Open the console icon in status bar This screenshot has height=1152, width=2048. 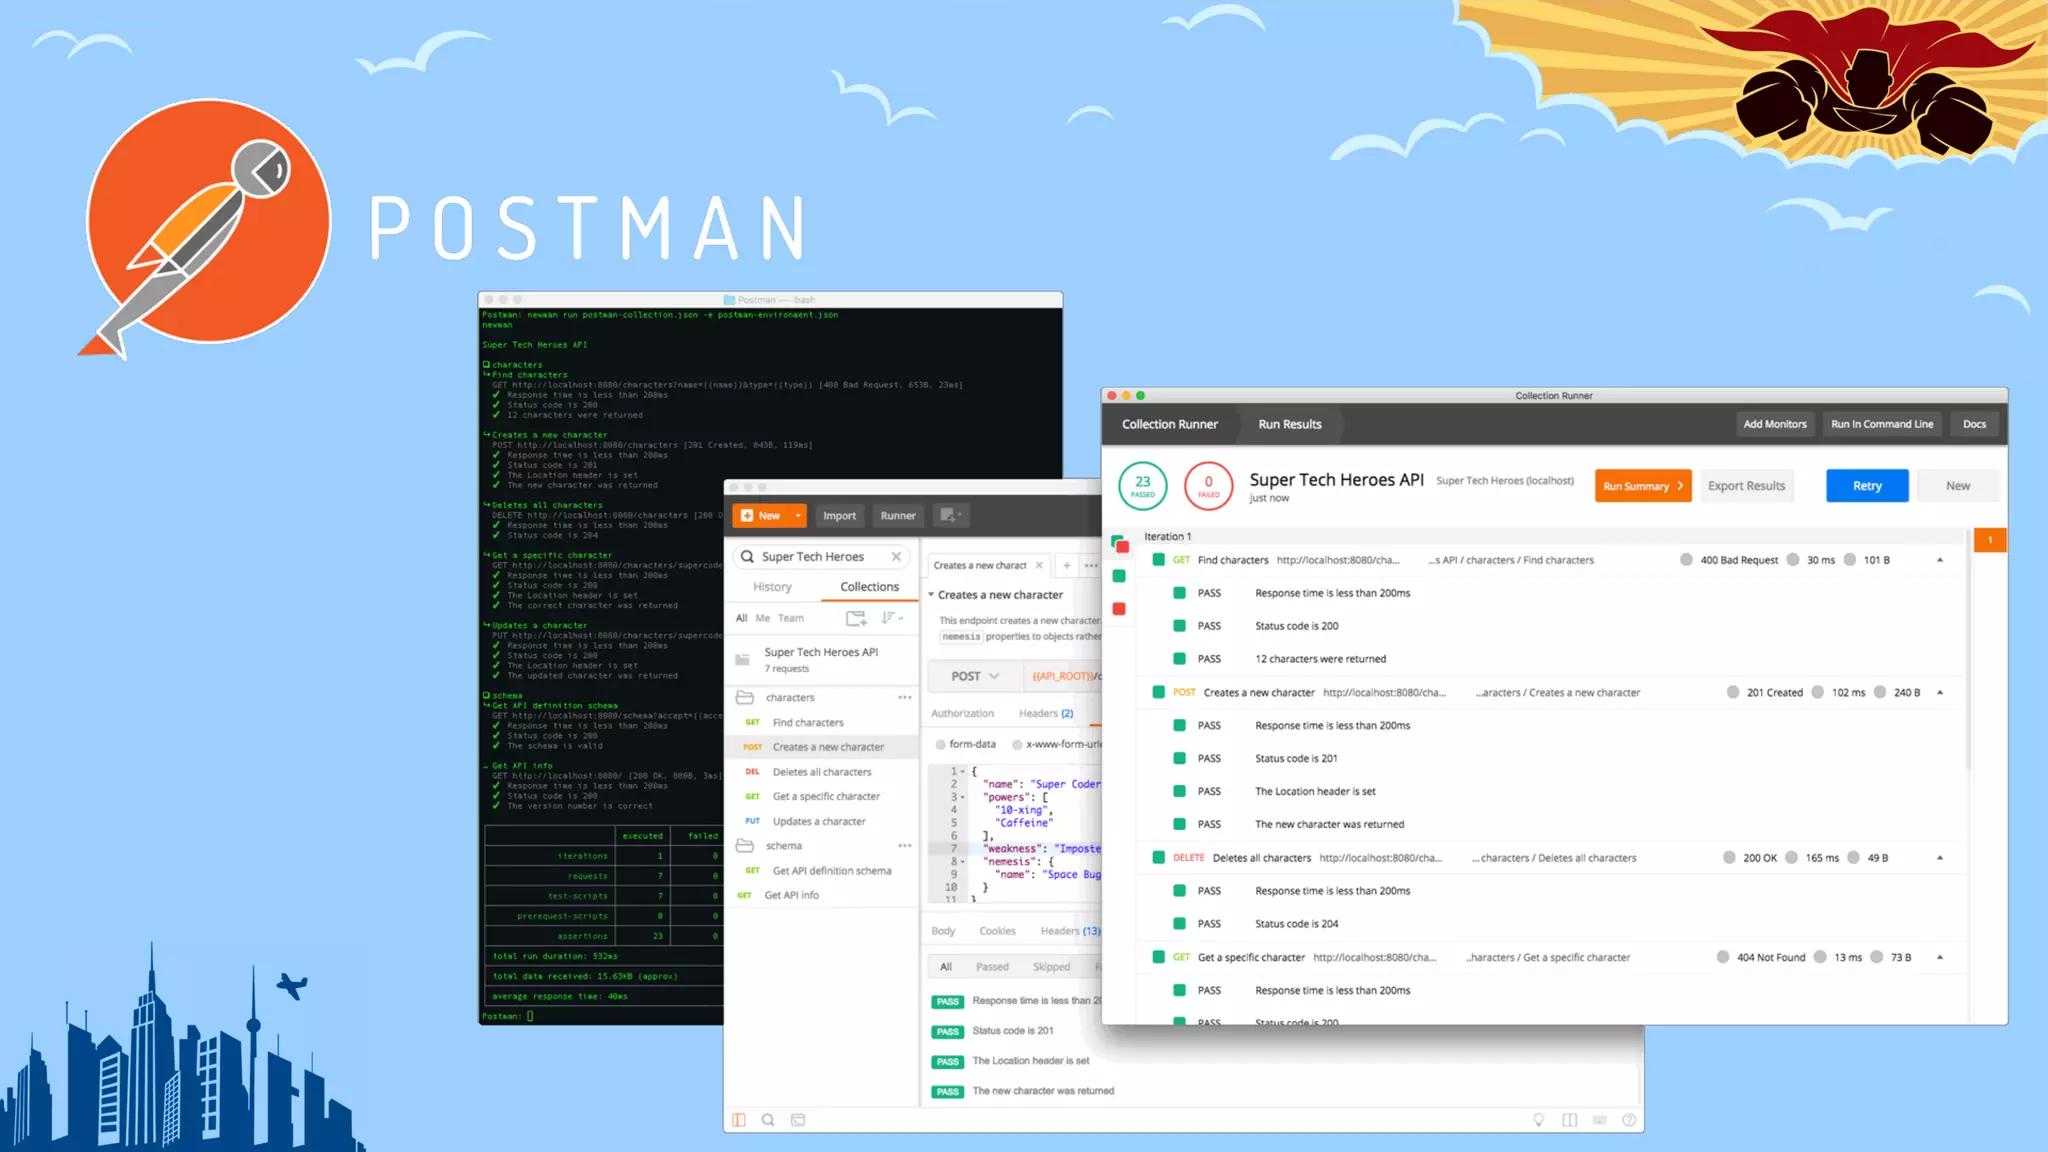[x=798, y=1120]
